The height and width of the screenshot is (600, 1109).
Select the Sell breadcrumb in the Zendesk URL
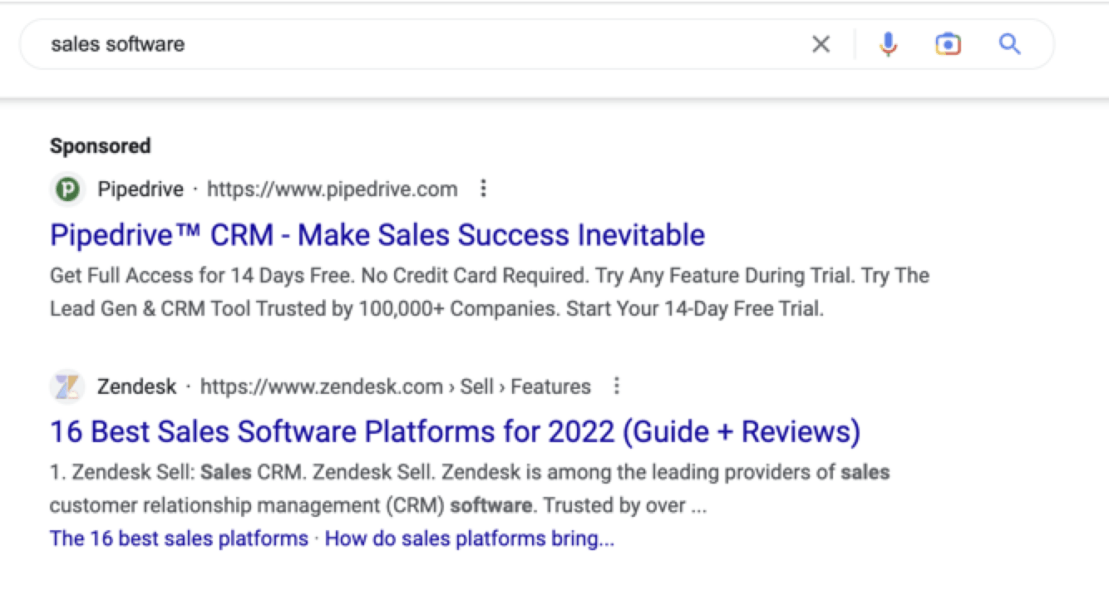click(478, 387)
